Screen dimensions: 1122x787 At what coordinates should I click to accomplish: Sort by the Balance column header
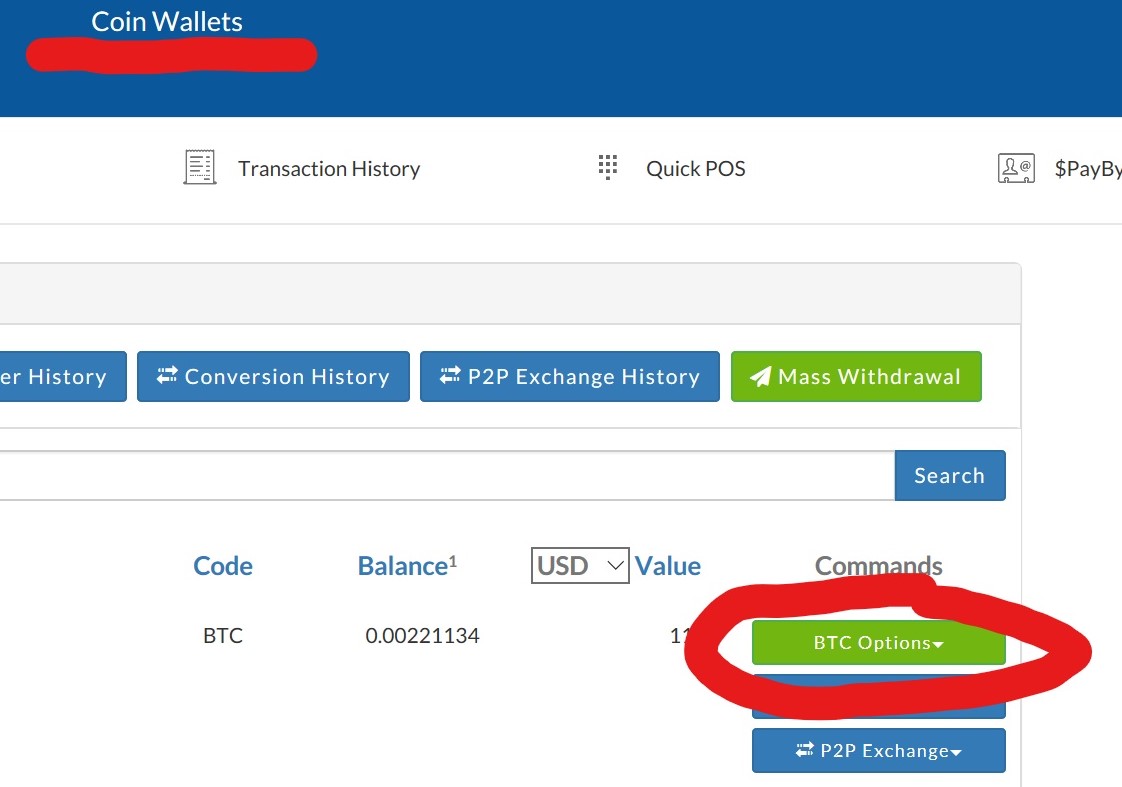(x=406, y=566)
